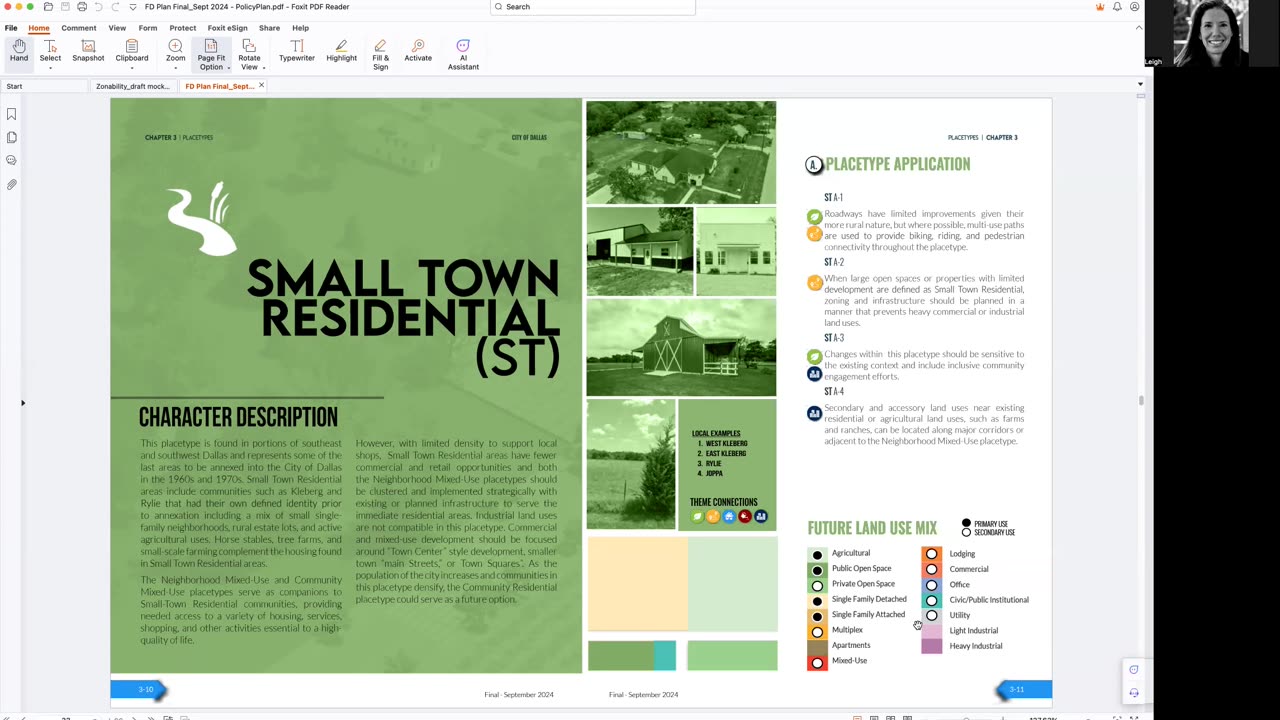Screen dimensions: 1280x720
Task: Click the Zoom magnifier tool
Action: [x=175, y=46]
